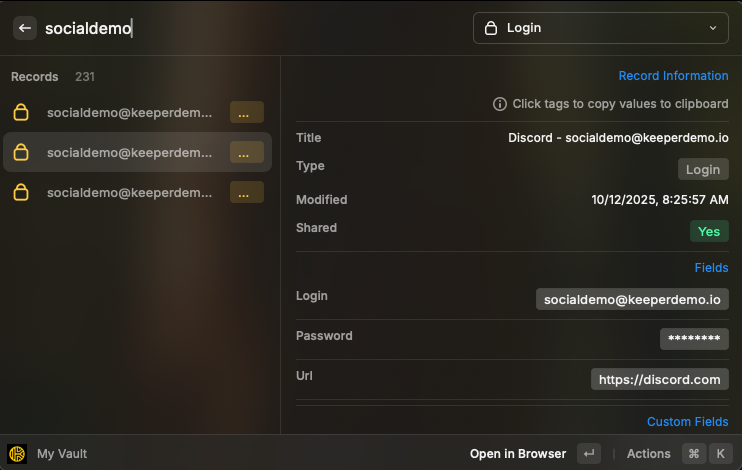
Task: Copy the socialdemo@keeperdemo.io login tag
Action: point(632,299)
